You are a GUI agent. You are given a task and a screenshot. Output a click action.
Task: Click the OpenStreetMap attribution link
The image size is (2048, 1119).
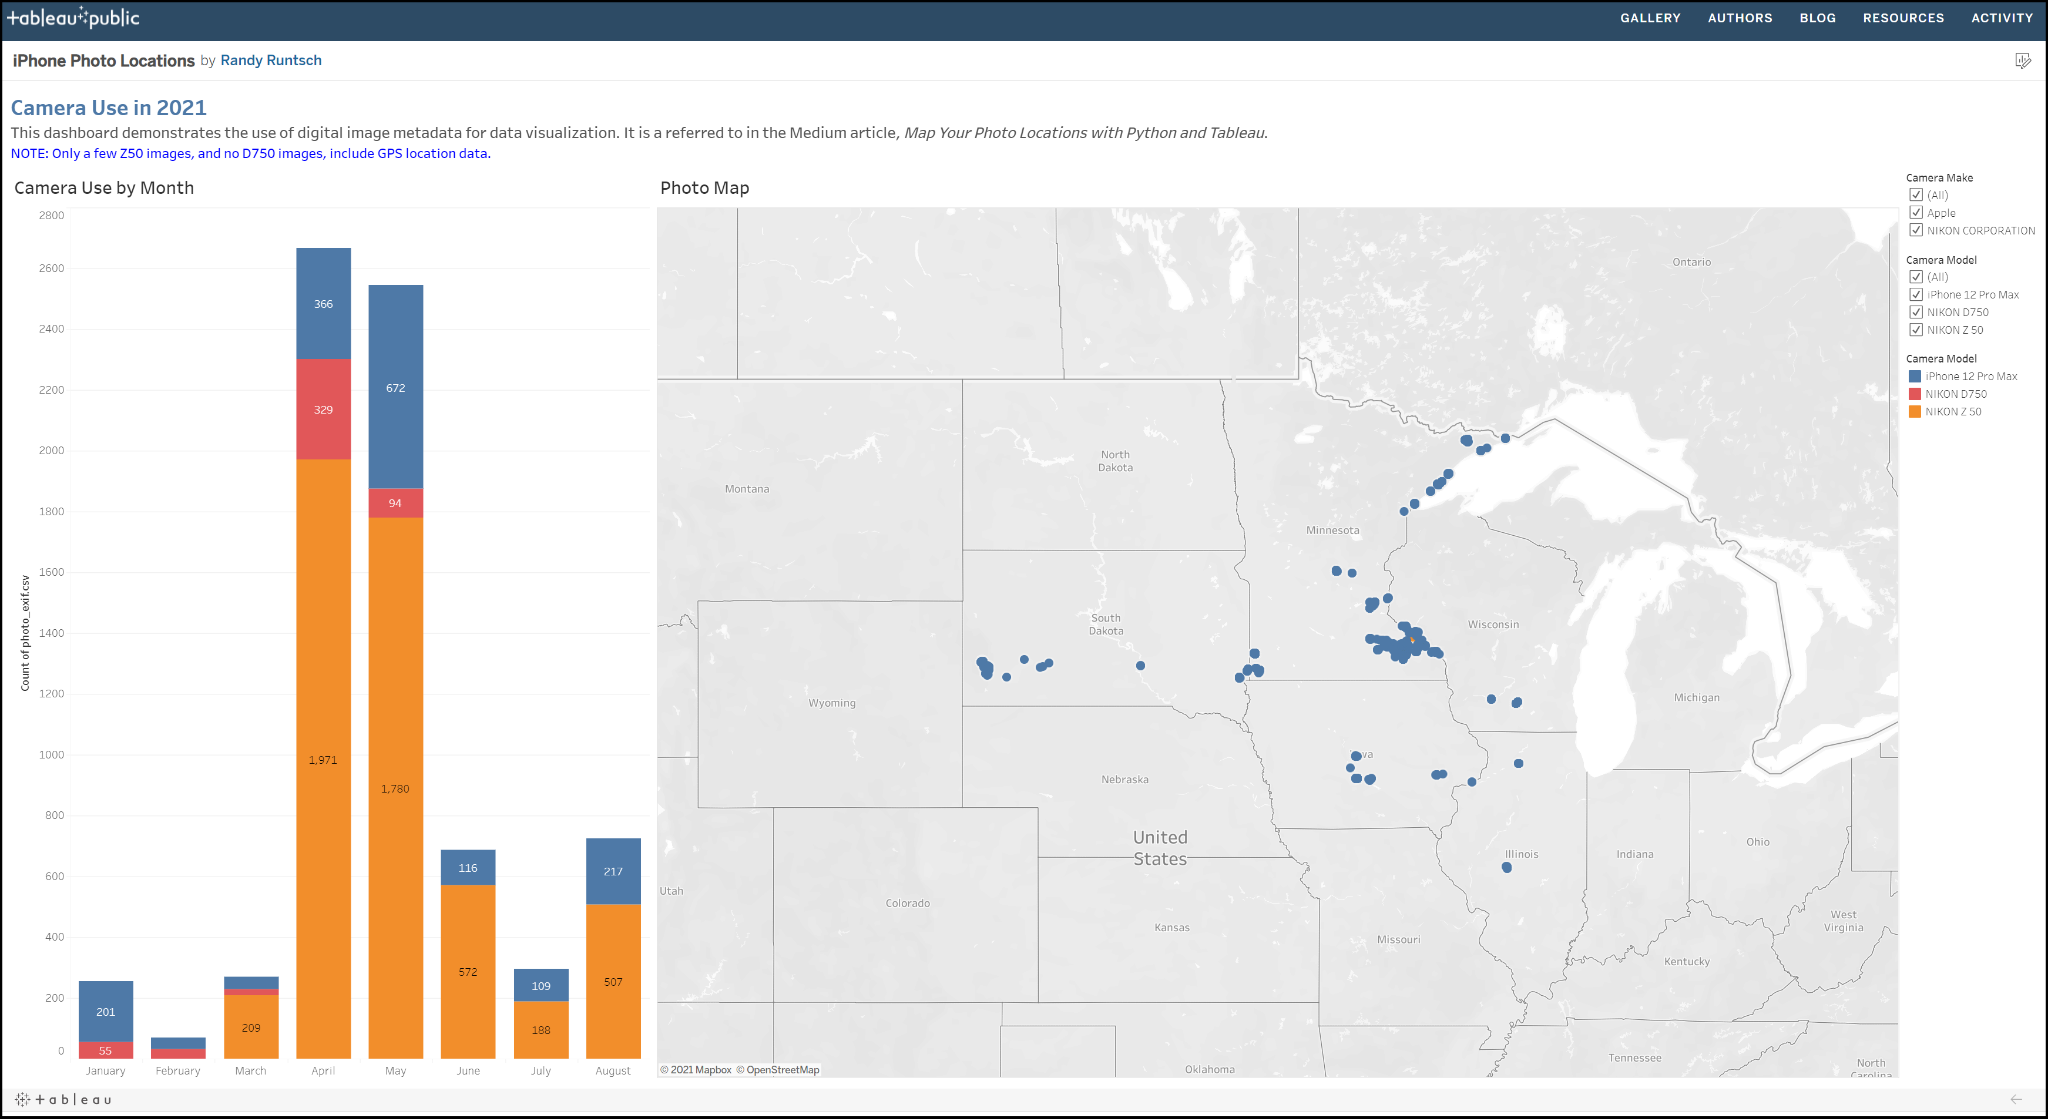click(x=782, y=1070)
